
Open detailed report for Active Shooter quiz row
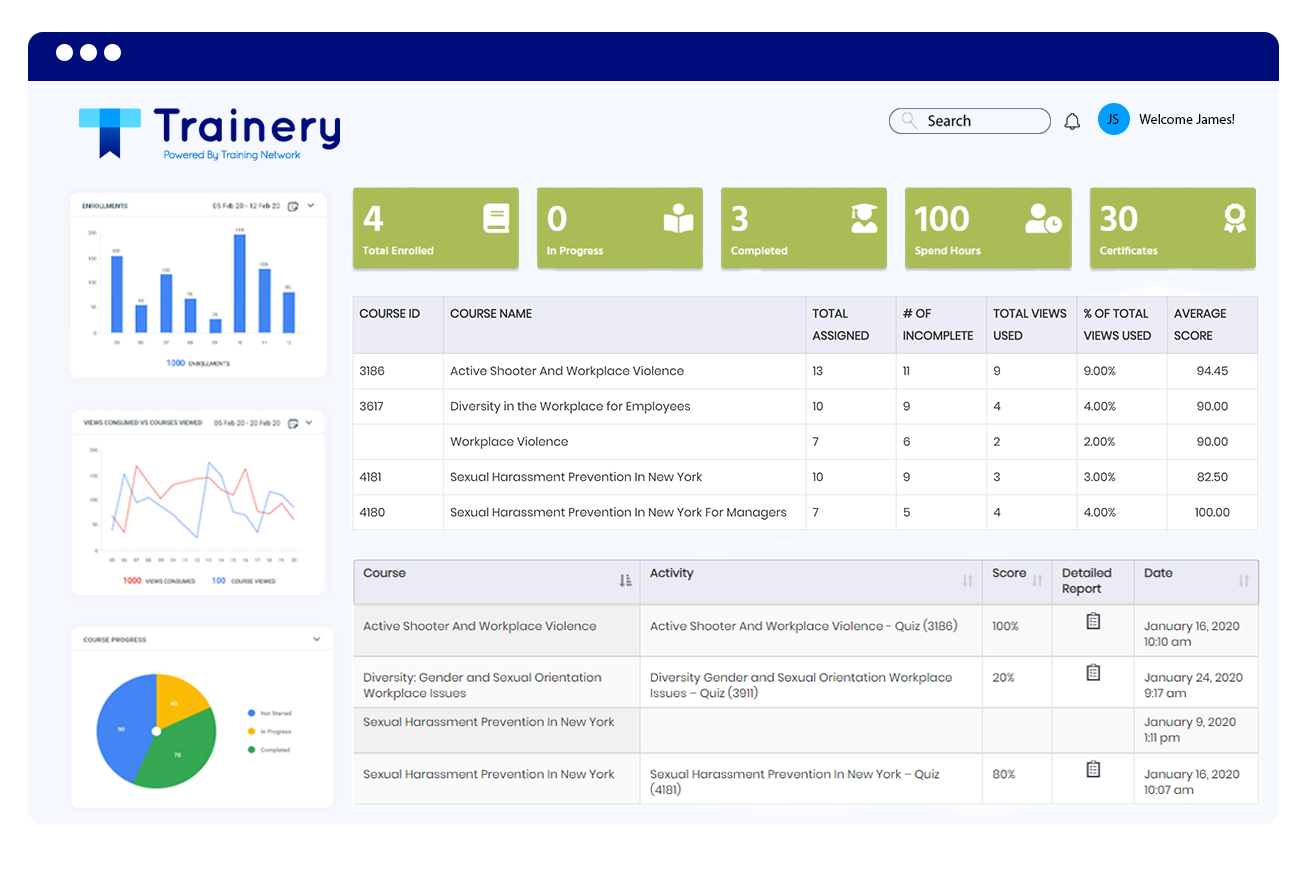[1093, 622]
